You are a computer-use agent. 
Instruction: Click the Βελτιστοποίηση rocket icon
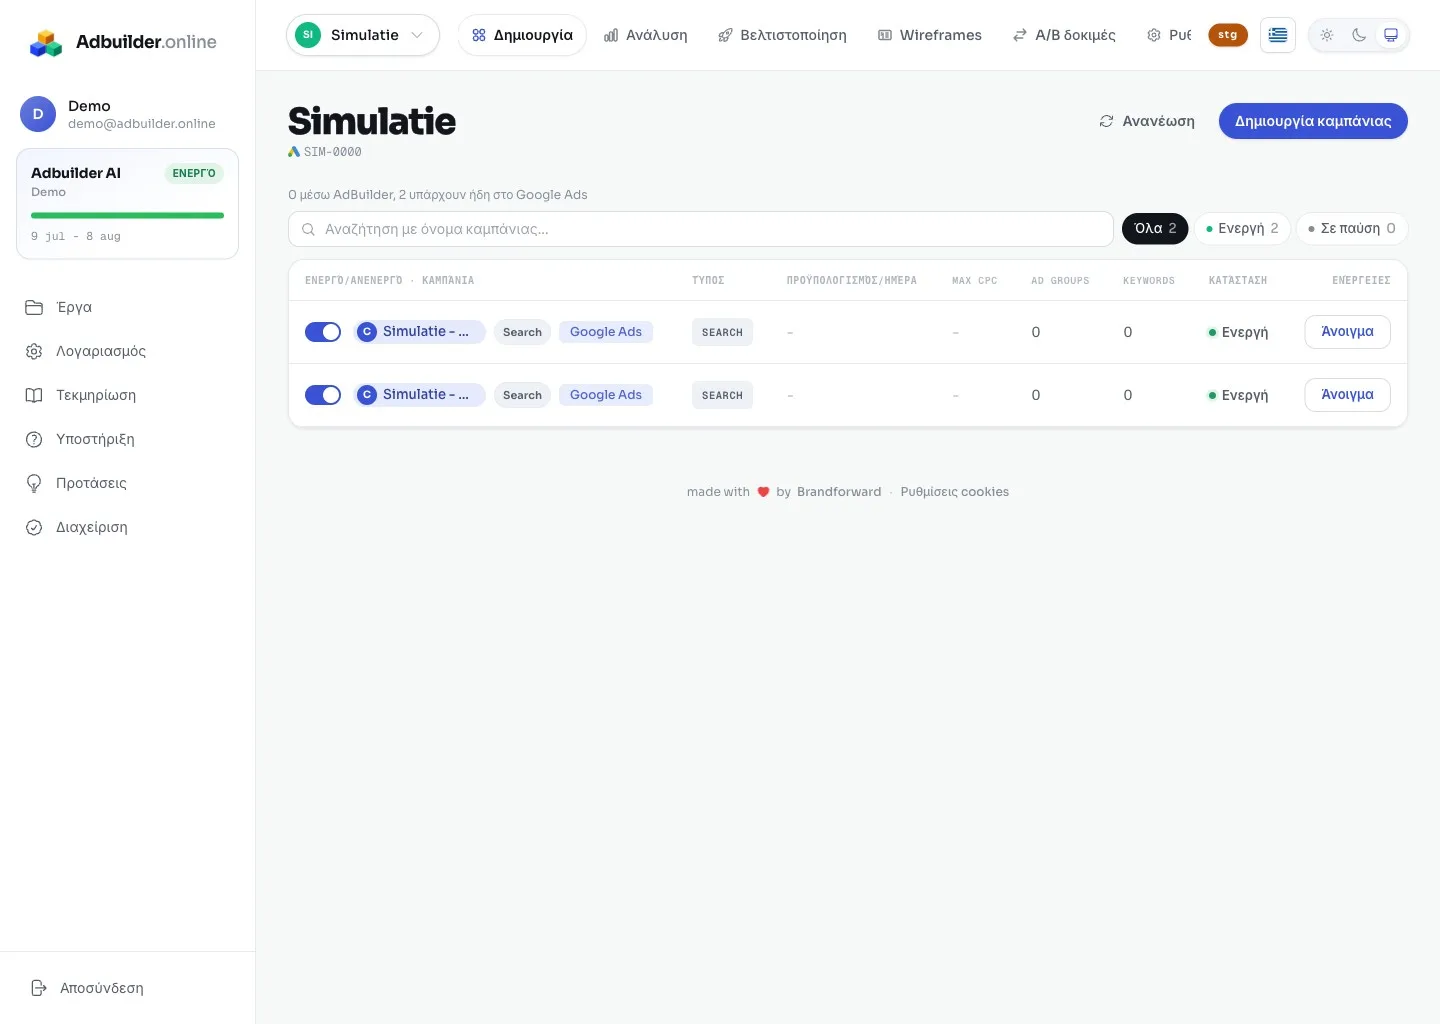(725, 35)
